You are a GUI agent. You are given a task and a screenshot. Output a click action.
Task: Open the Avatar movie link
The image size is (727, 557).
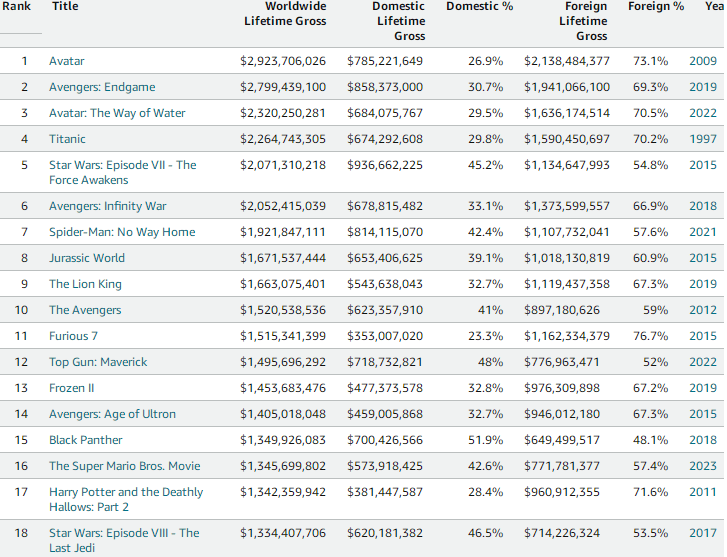67,61
